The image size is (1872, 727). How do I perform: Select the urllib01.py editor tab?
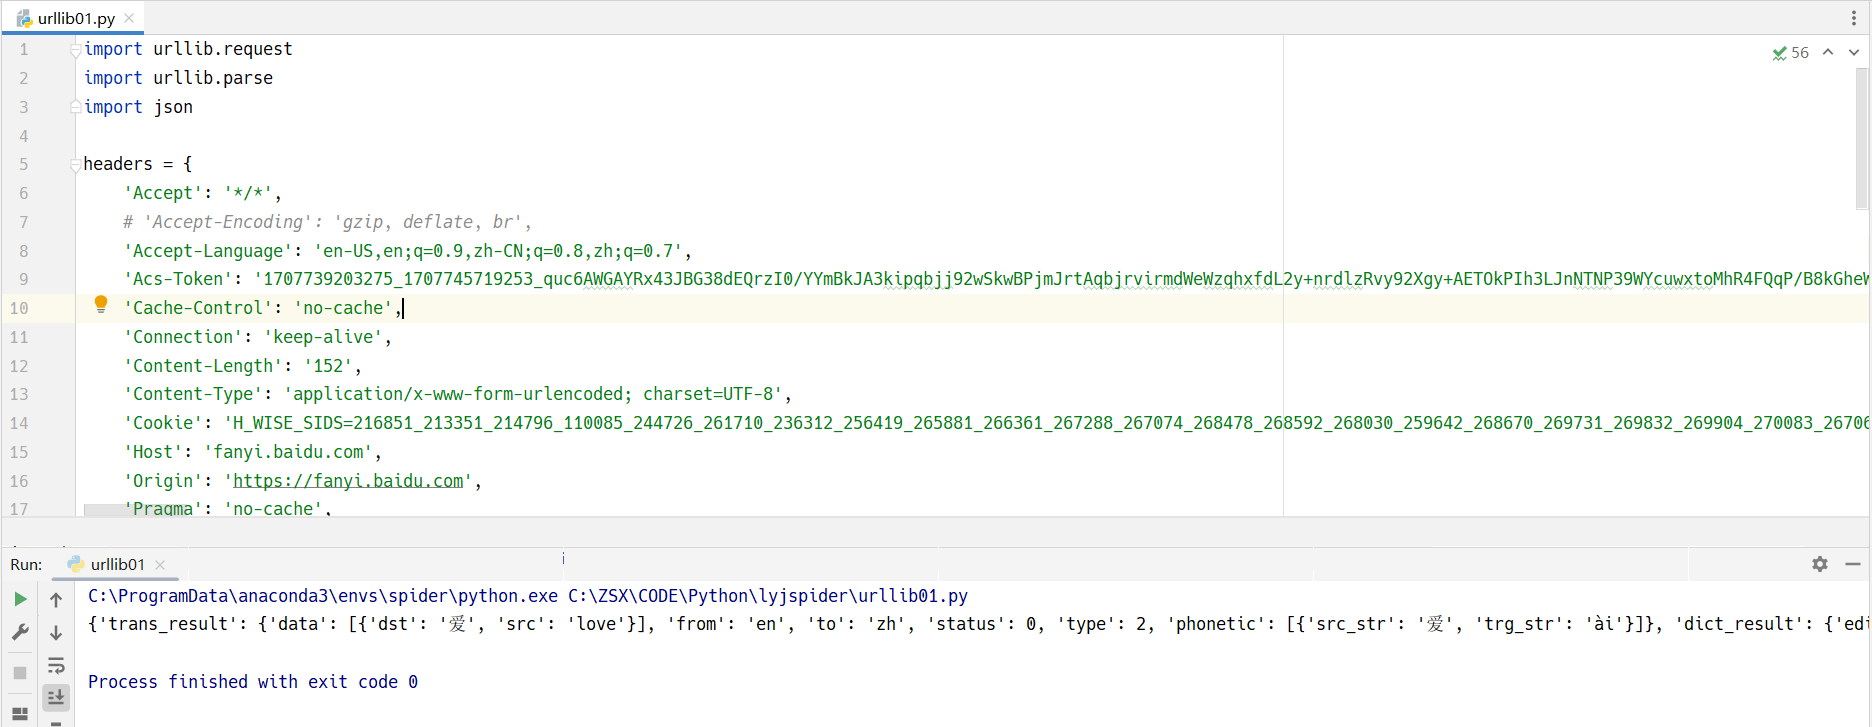(76, 18)
